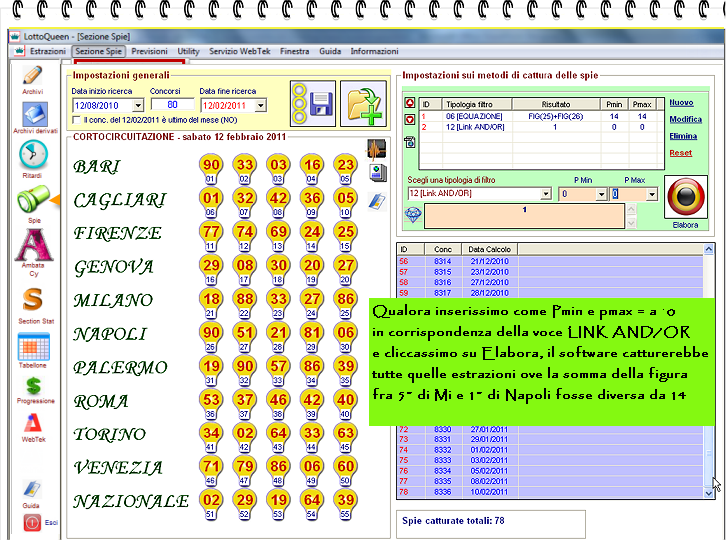The width and height of the screenshot is (726, 540).
Task: Open the Utility menu
Action: [x=188, y=51]
